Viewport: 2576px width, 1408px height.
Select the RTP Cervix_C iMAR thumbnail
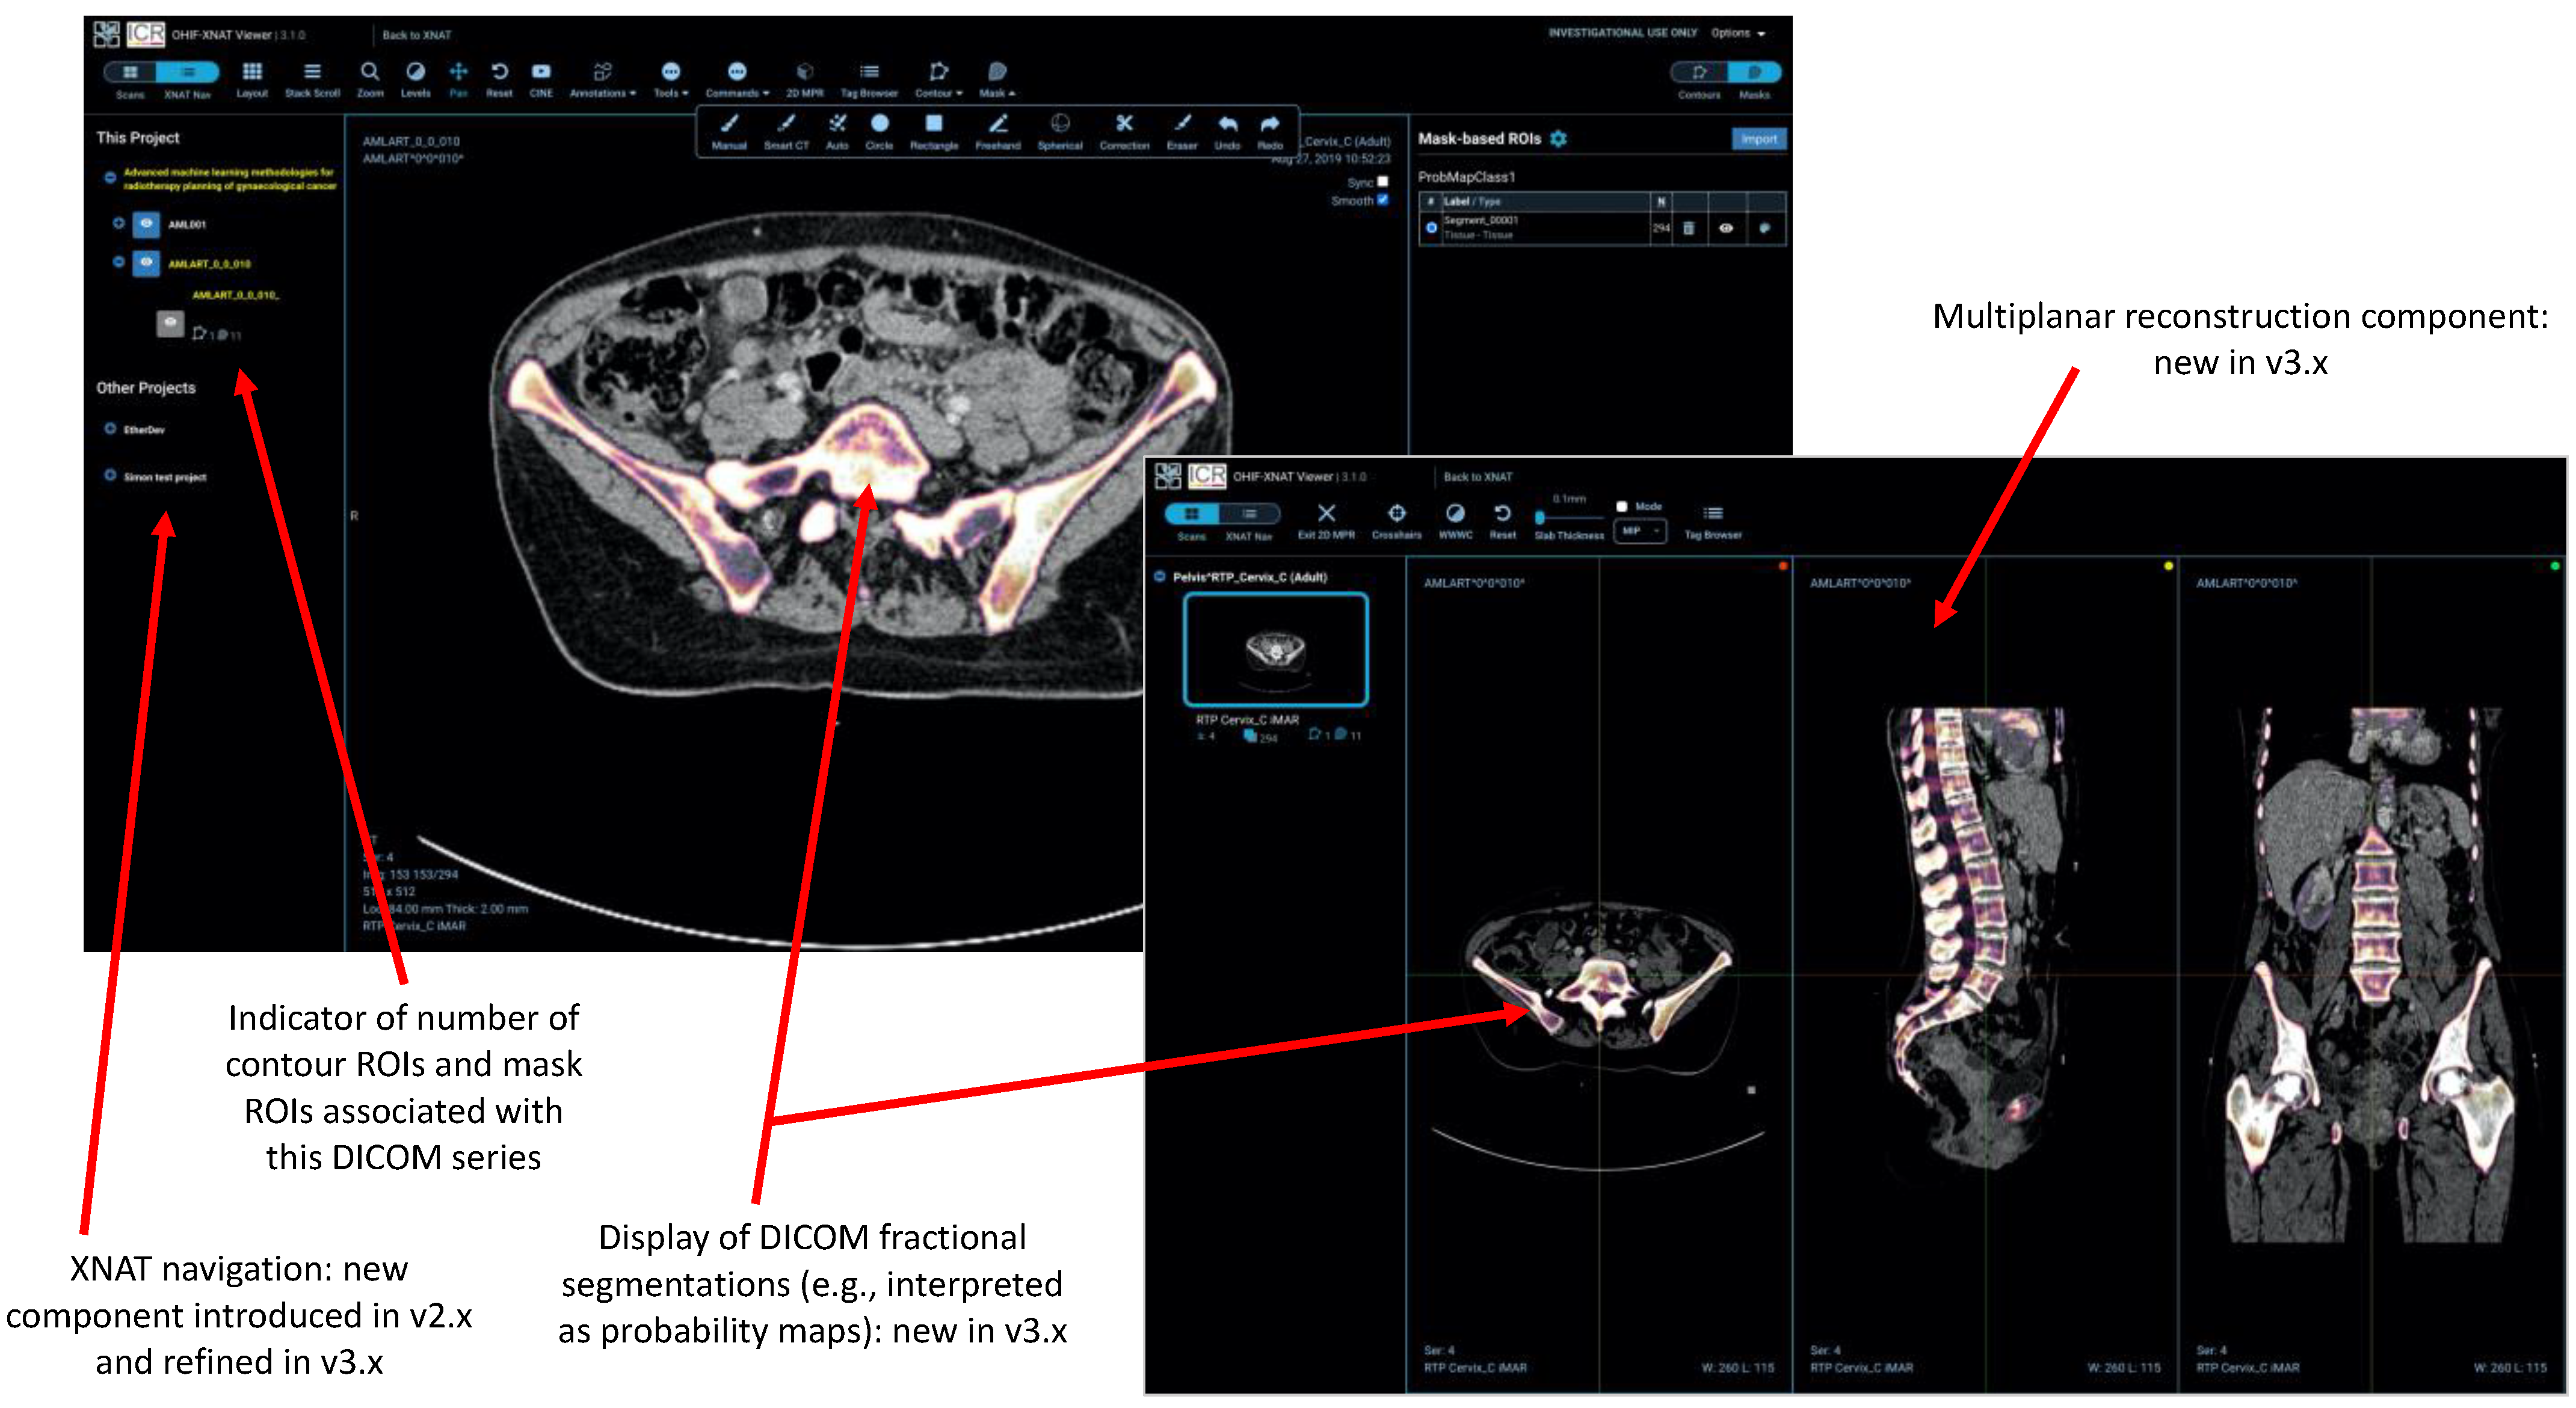tap(1275, 650)
